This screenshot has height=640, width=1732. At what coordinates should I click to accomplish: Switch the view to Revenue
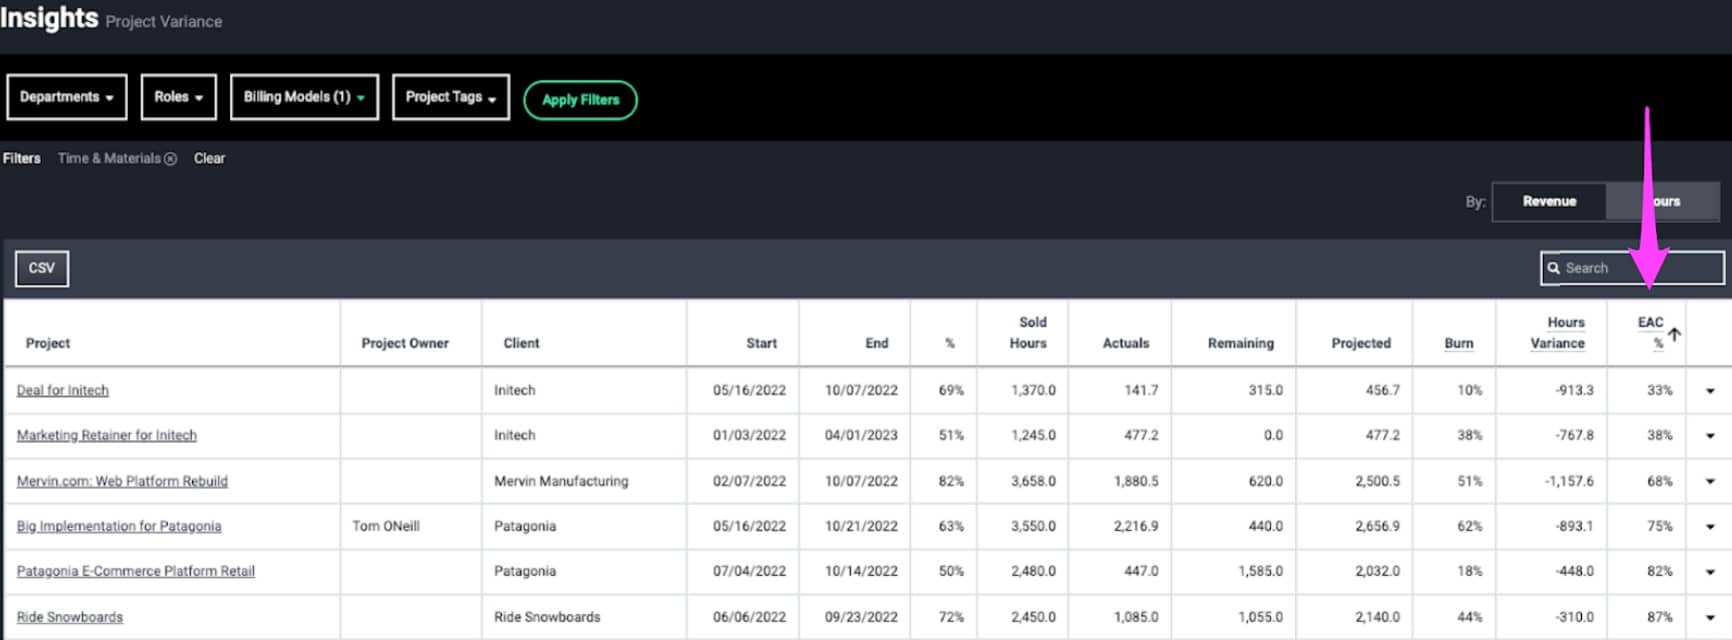[1549, 202]
